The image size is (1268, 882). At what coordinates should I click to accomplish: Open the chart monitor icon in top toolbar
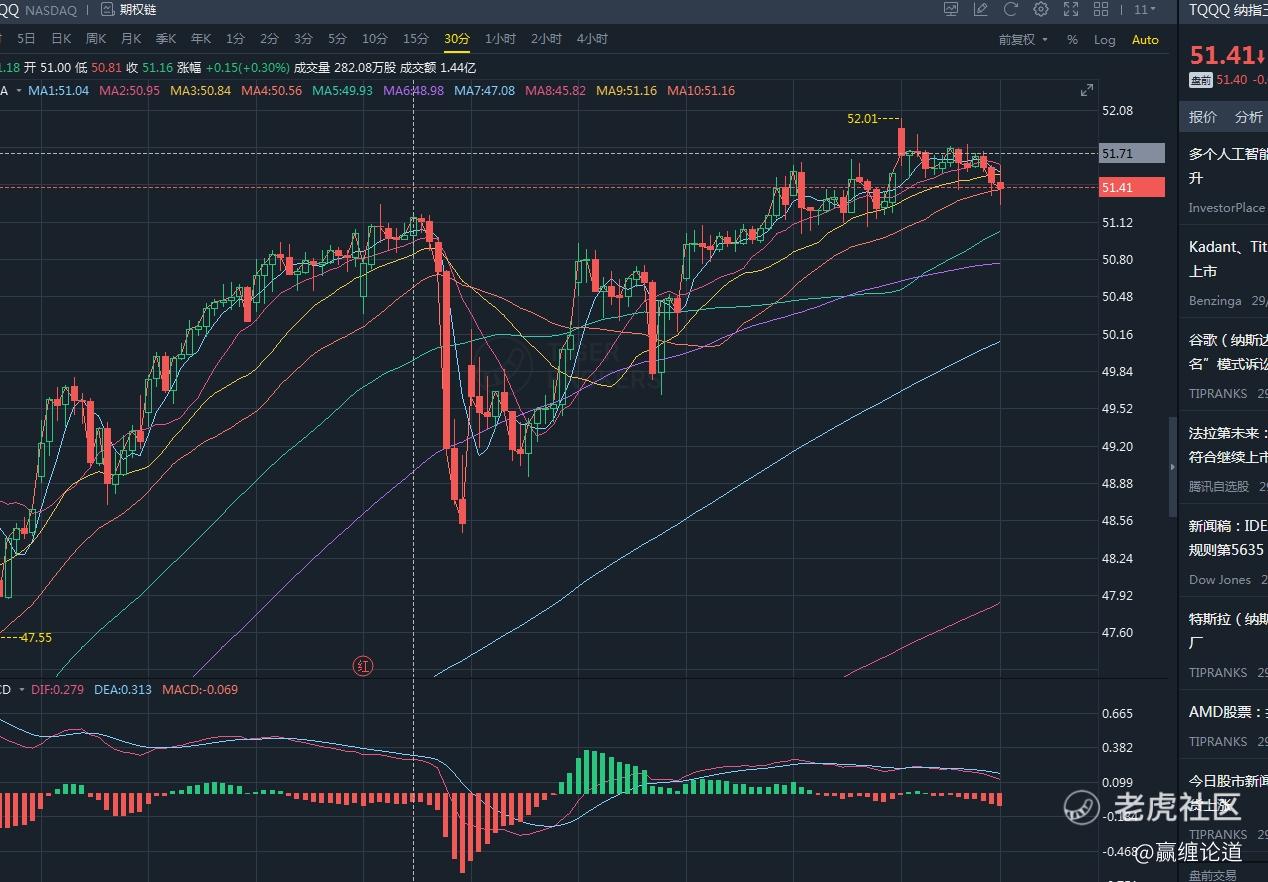(951, 10)
